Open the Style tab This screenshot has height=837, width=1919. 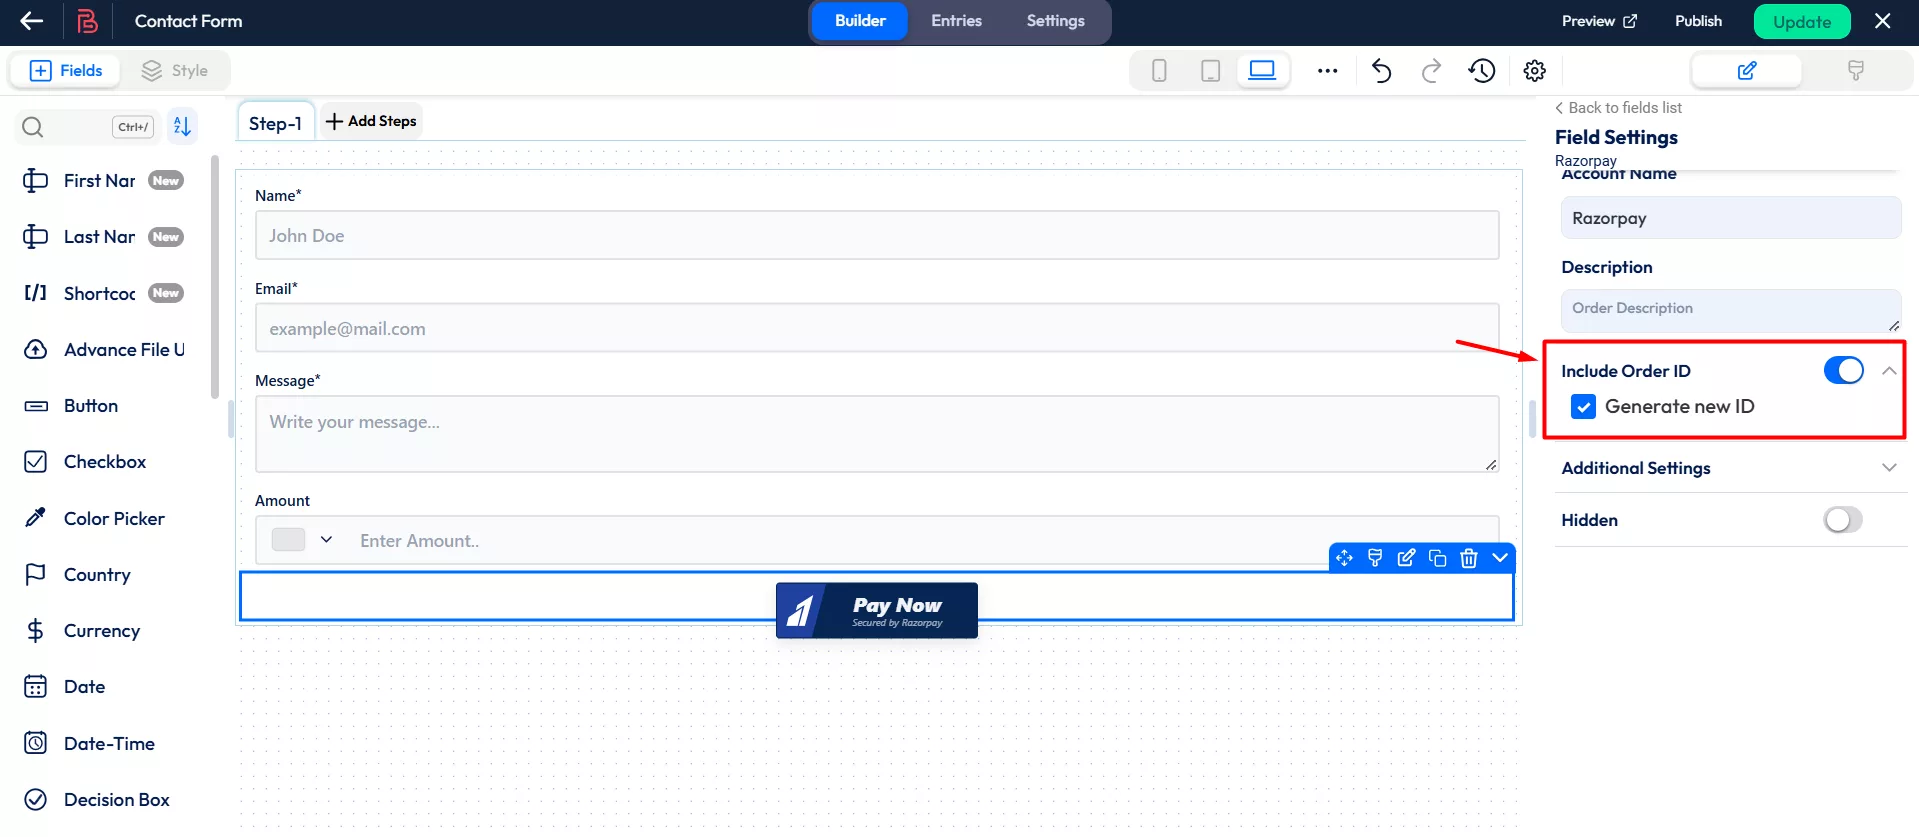point(175,71)
